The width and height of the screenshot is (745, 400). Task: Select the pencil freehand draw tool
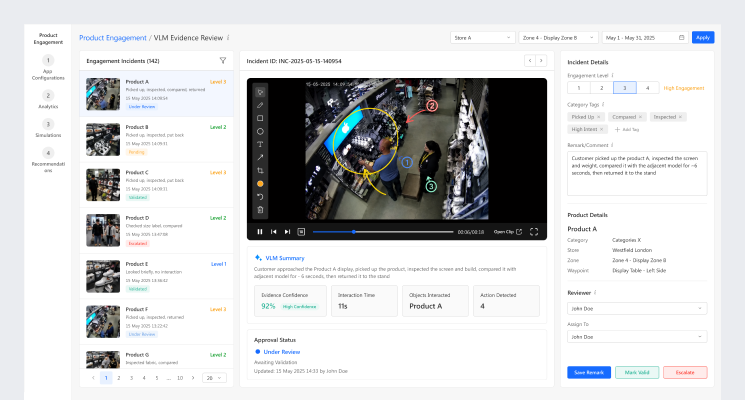[x=260, y=105]
